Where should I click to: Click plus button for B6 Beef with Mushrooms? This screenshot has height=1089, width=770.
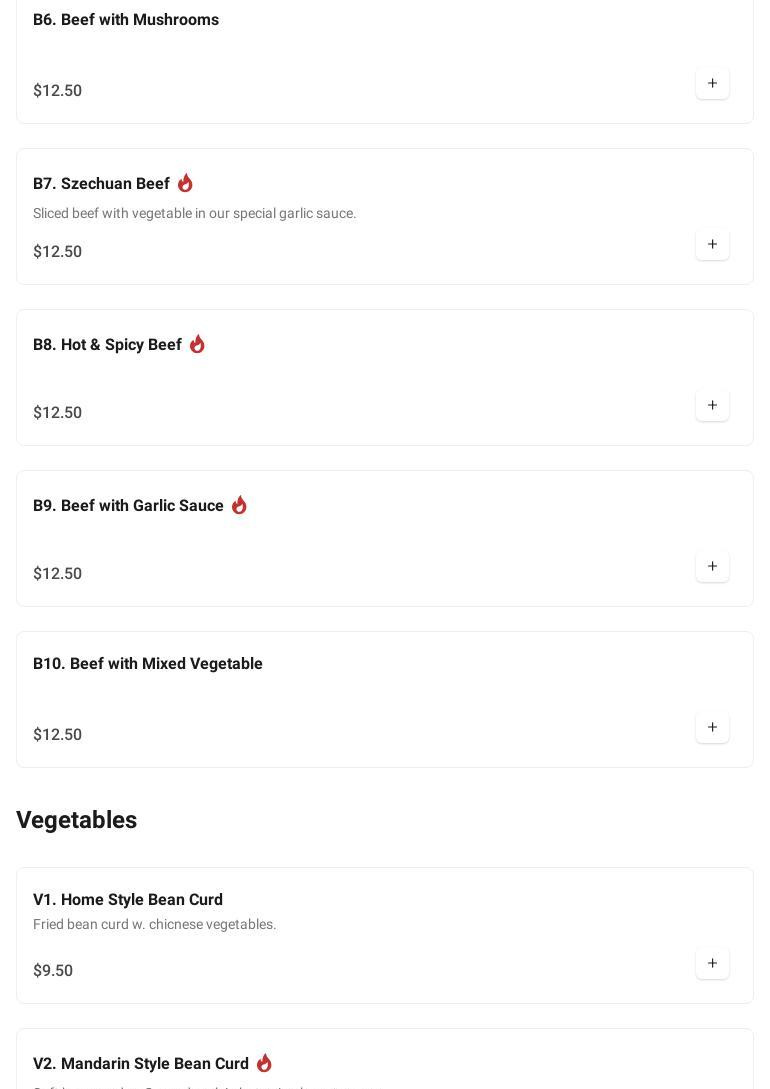click(x=712, y=84)
